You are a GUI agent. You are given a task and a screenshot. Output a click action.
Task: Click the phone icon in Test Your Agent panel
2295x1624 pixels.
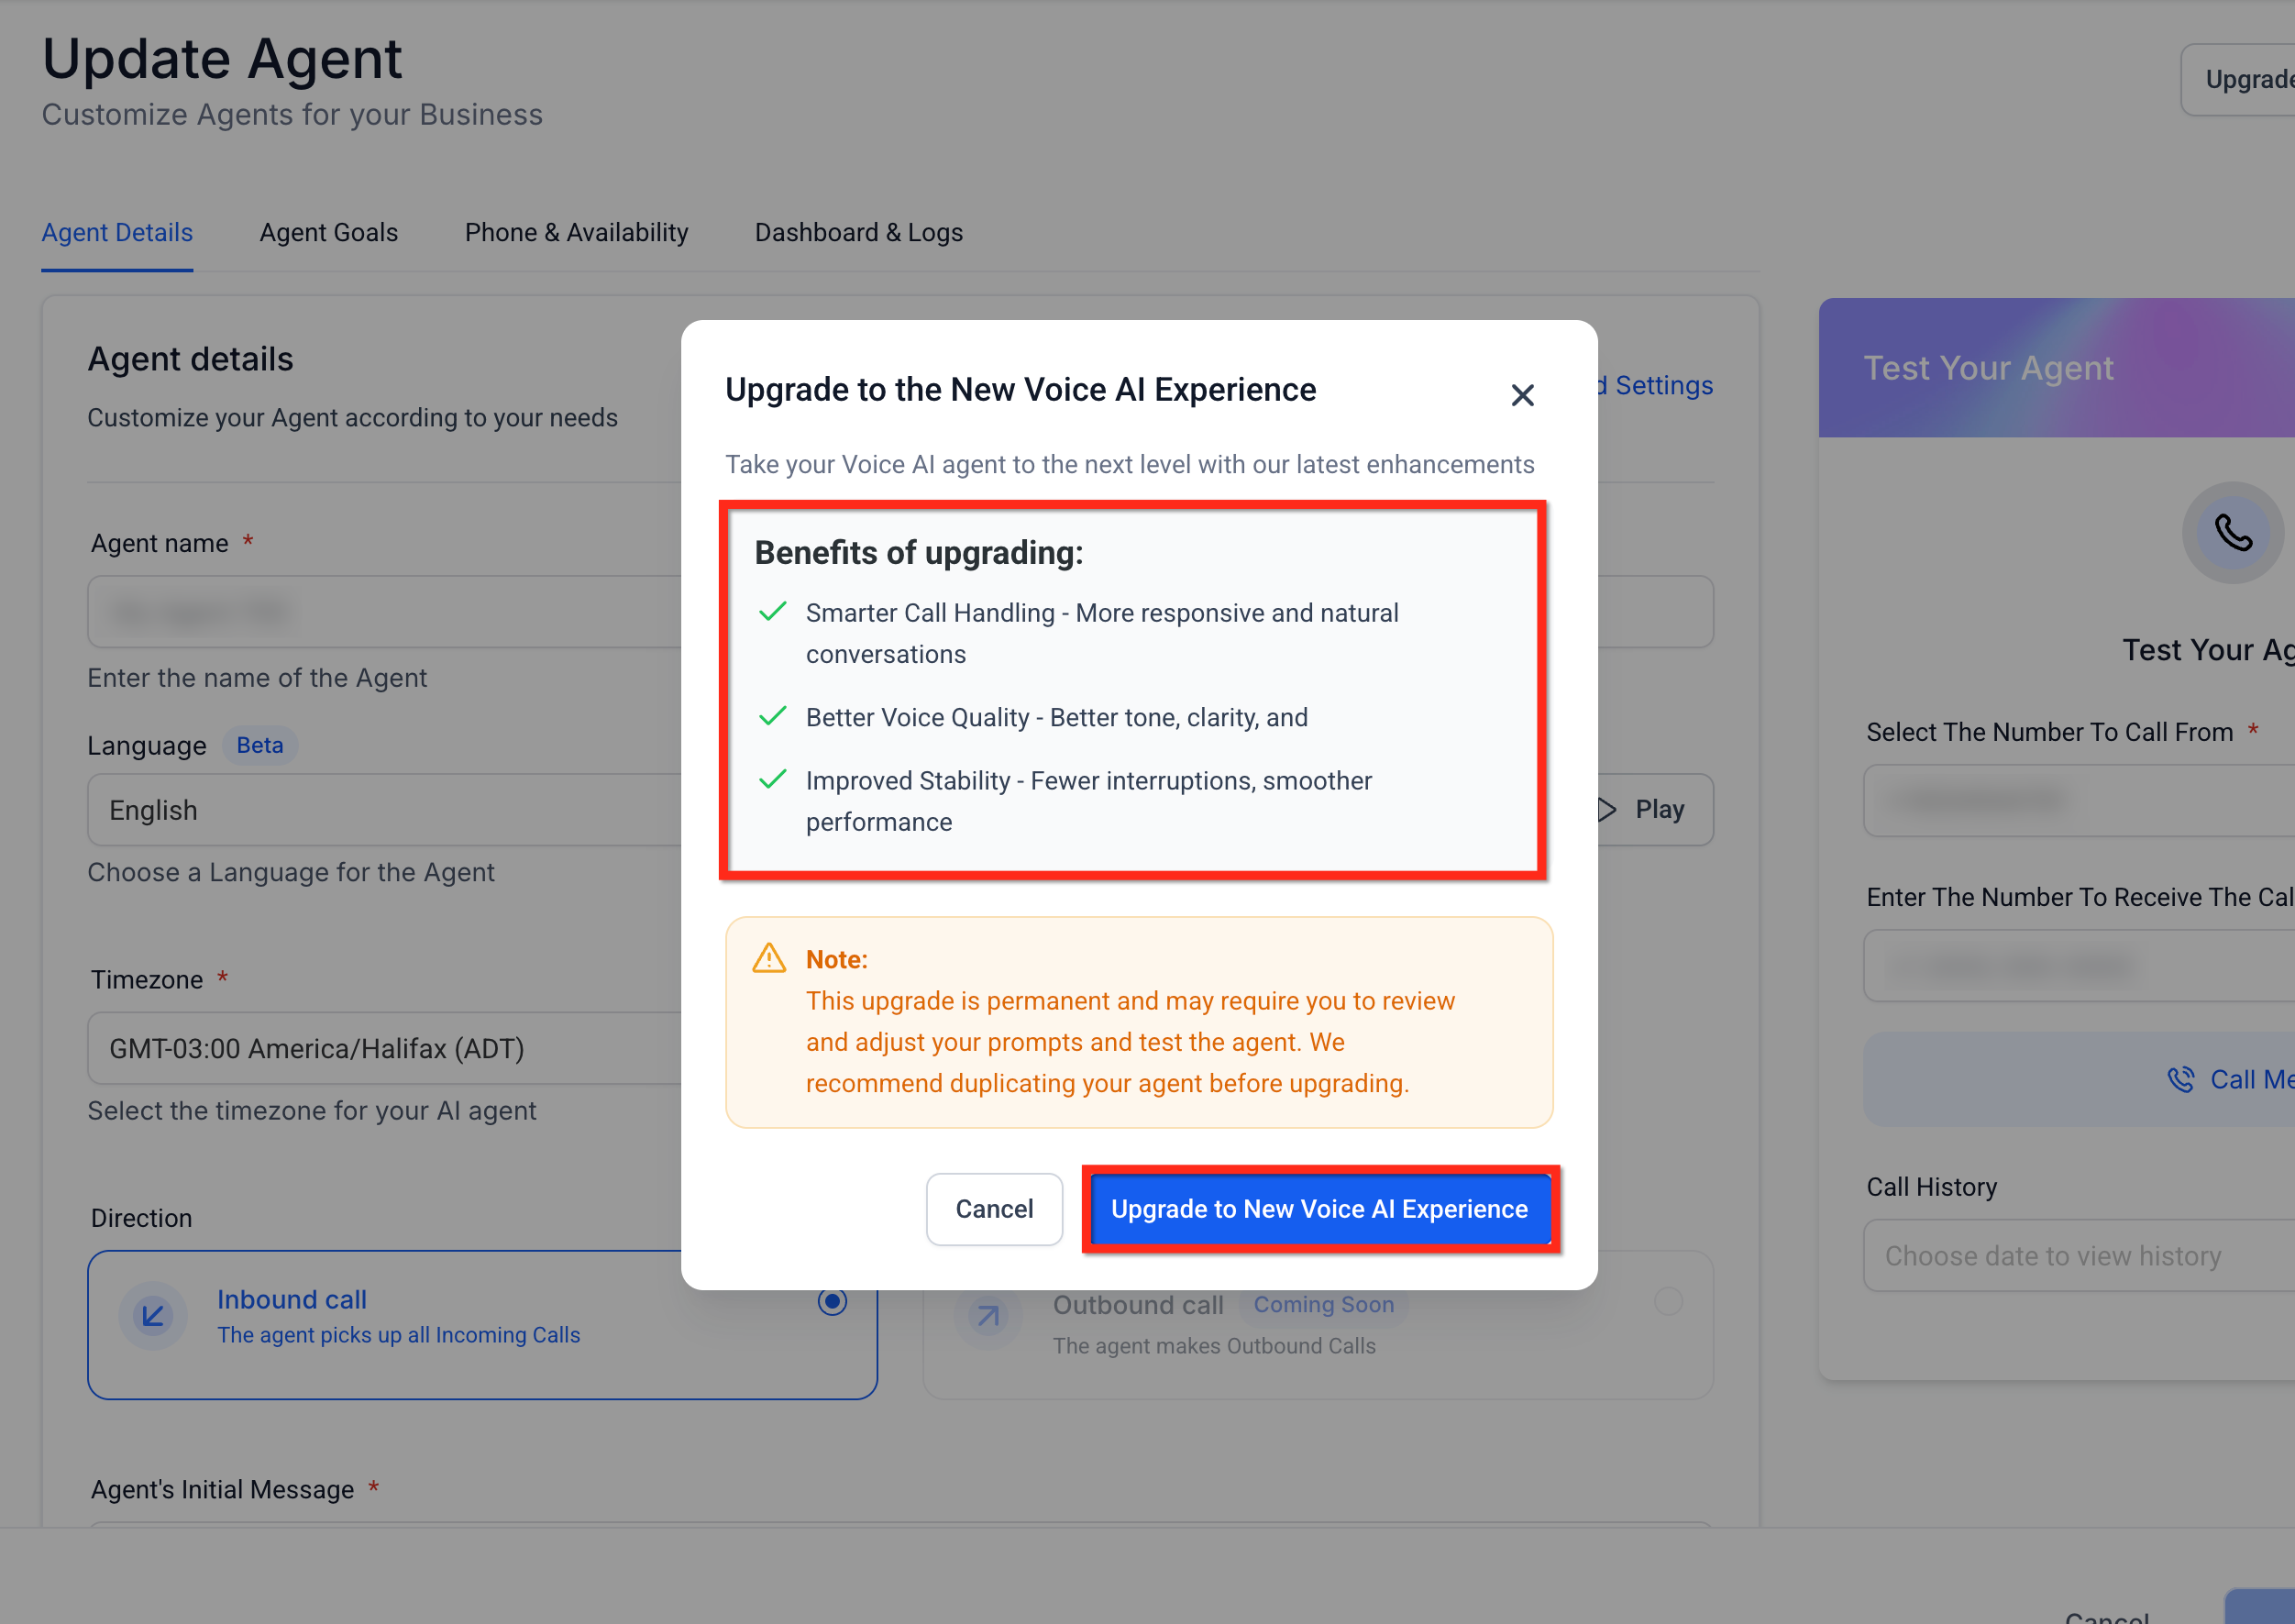click(2233, 533)
